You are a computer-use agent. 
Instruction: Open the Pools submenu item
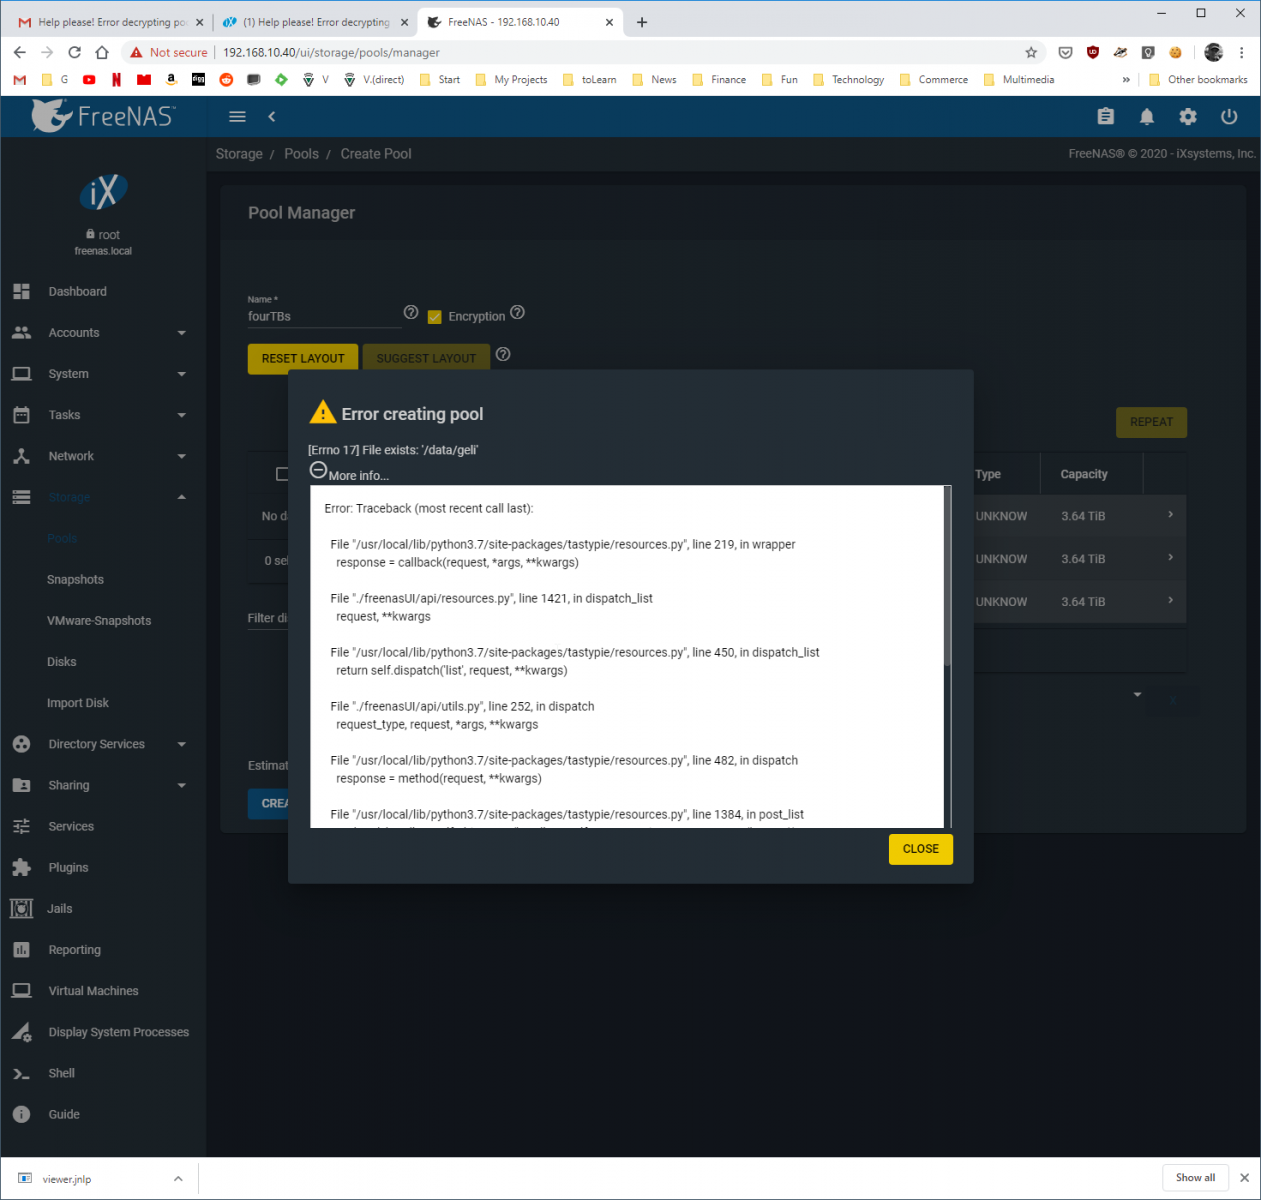click(x=62, y=538)
